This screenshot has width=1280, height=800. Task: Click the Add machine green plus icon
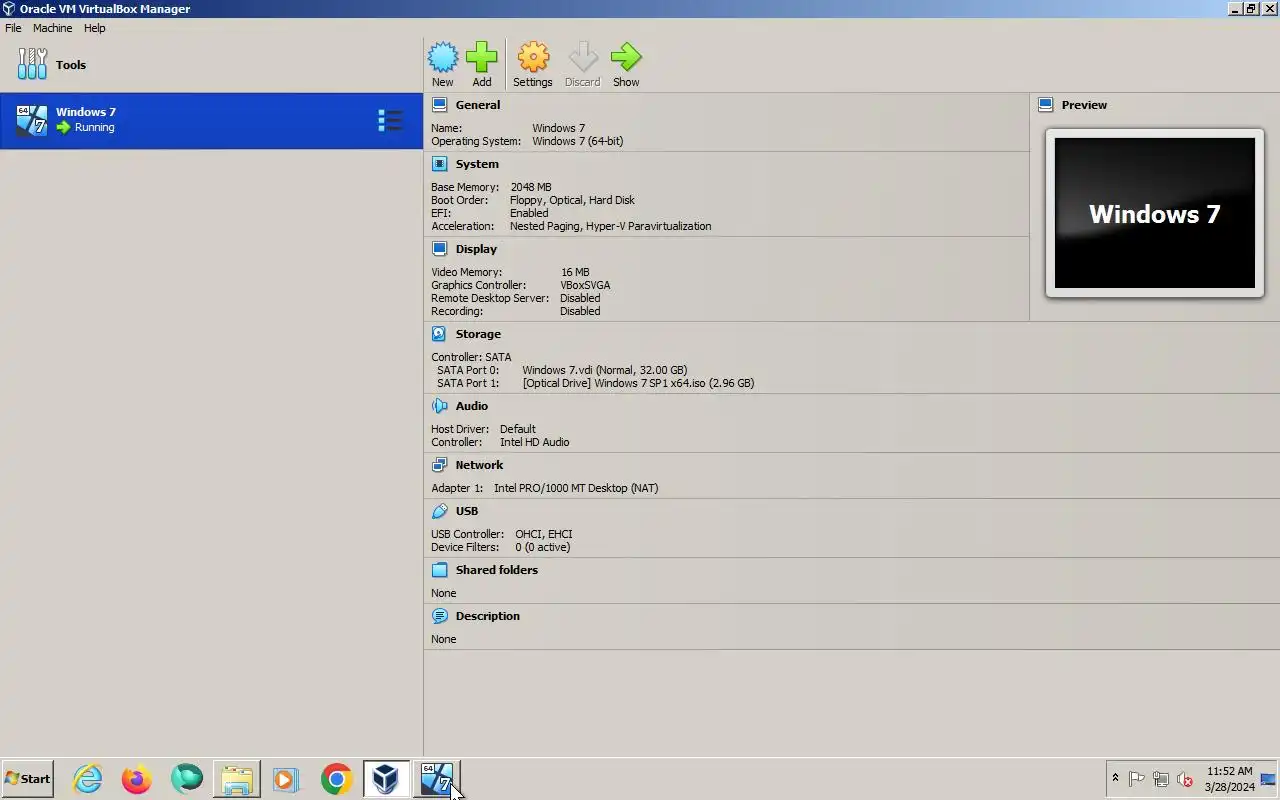[x=482, y=57]
